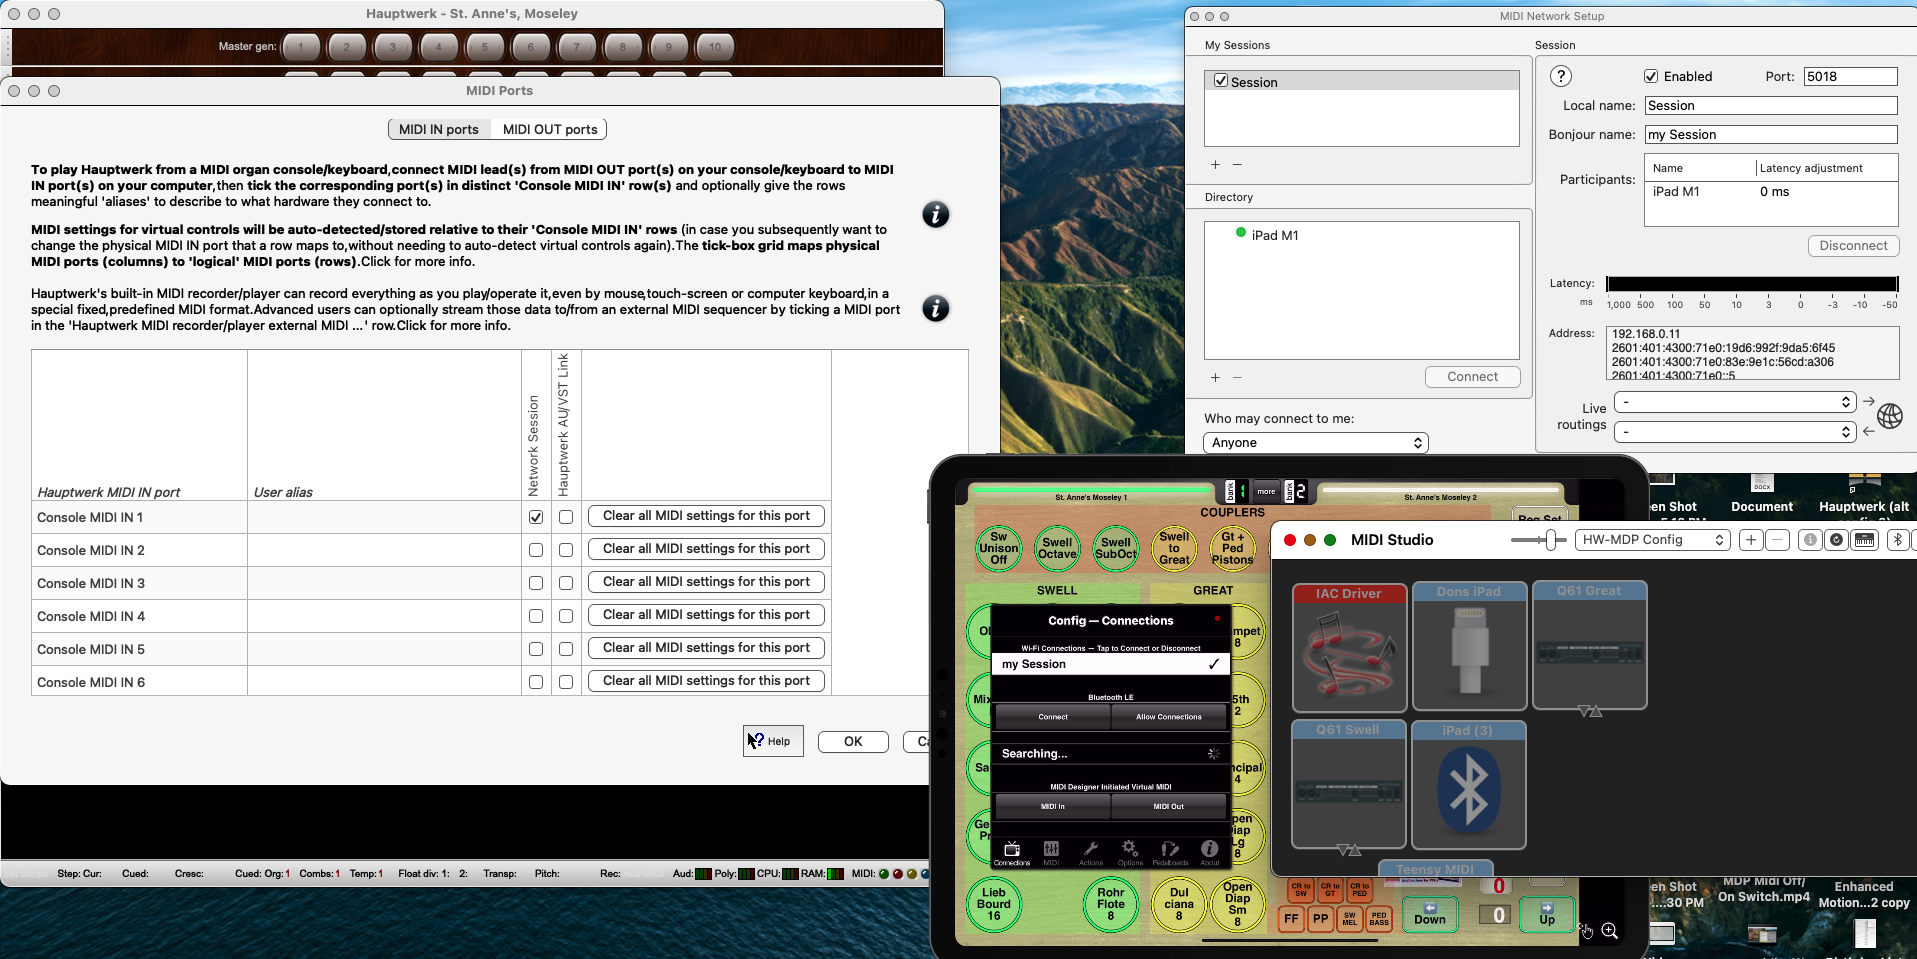Select the IAC Driver device in MIDI Studio
Viewport: 1917px width, 959px height.
(x=1349, y=647)
